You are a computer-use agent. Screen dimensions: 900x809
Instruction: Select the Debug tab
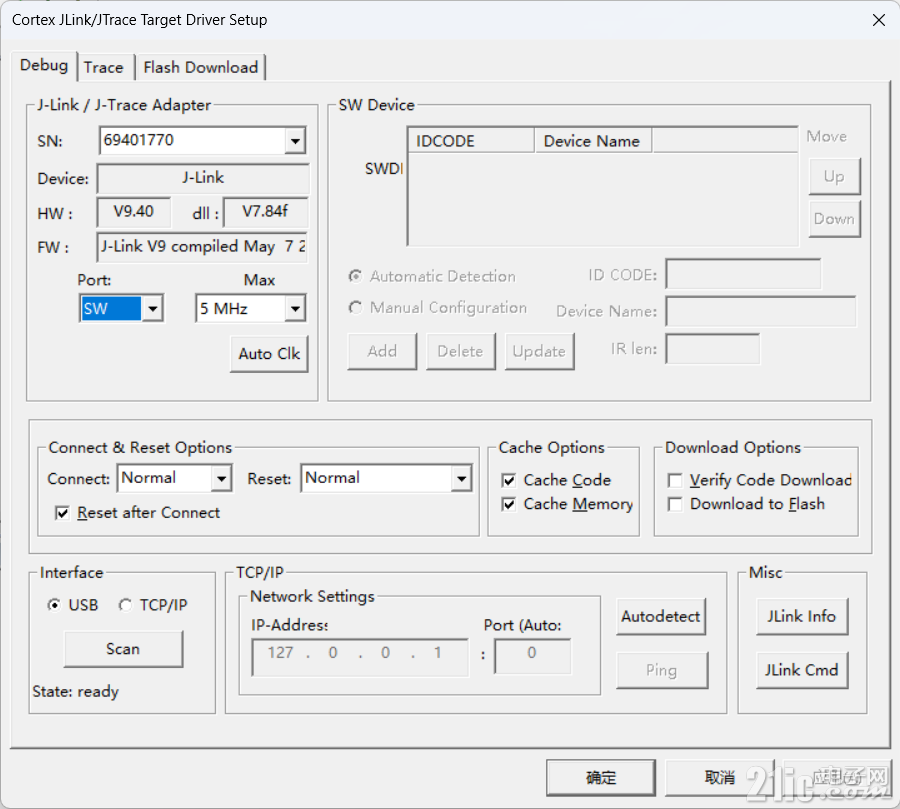click(44, 65)
